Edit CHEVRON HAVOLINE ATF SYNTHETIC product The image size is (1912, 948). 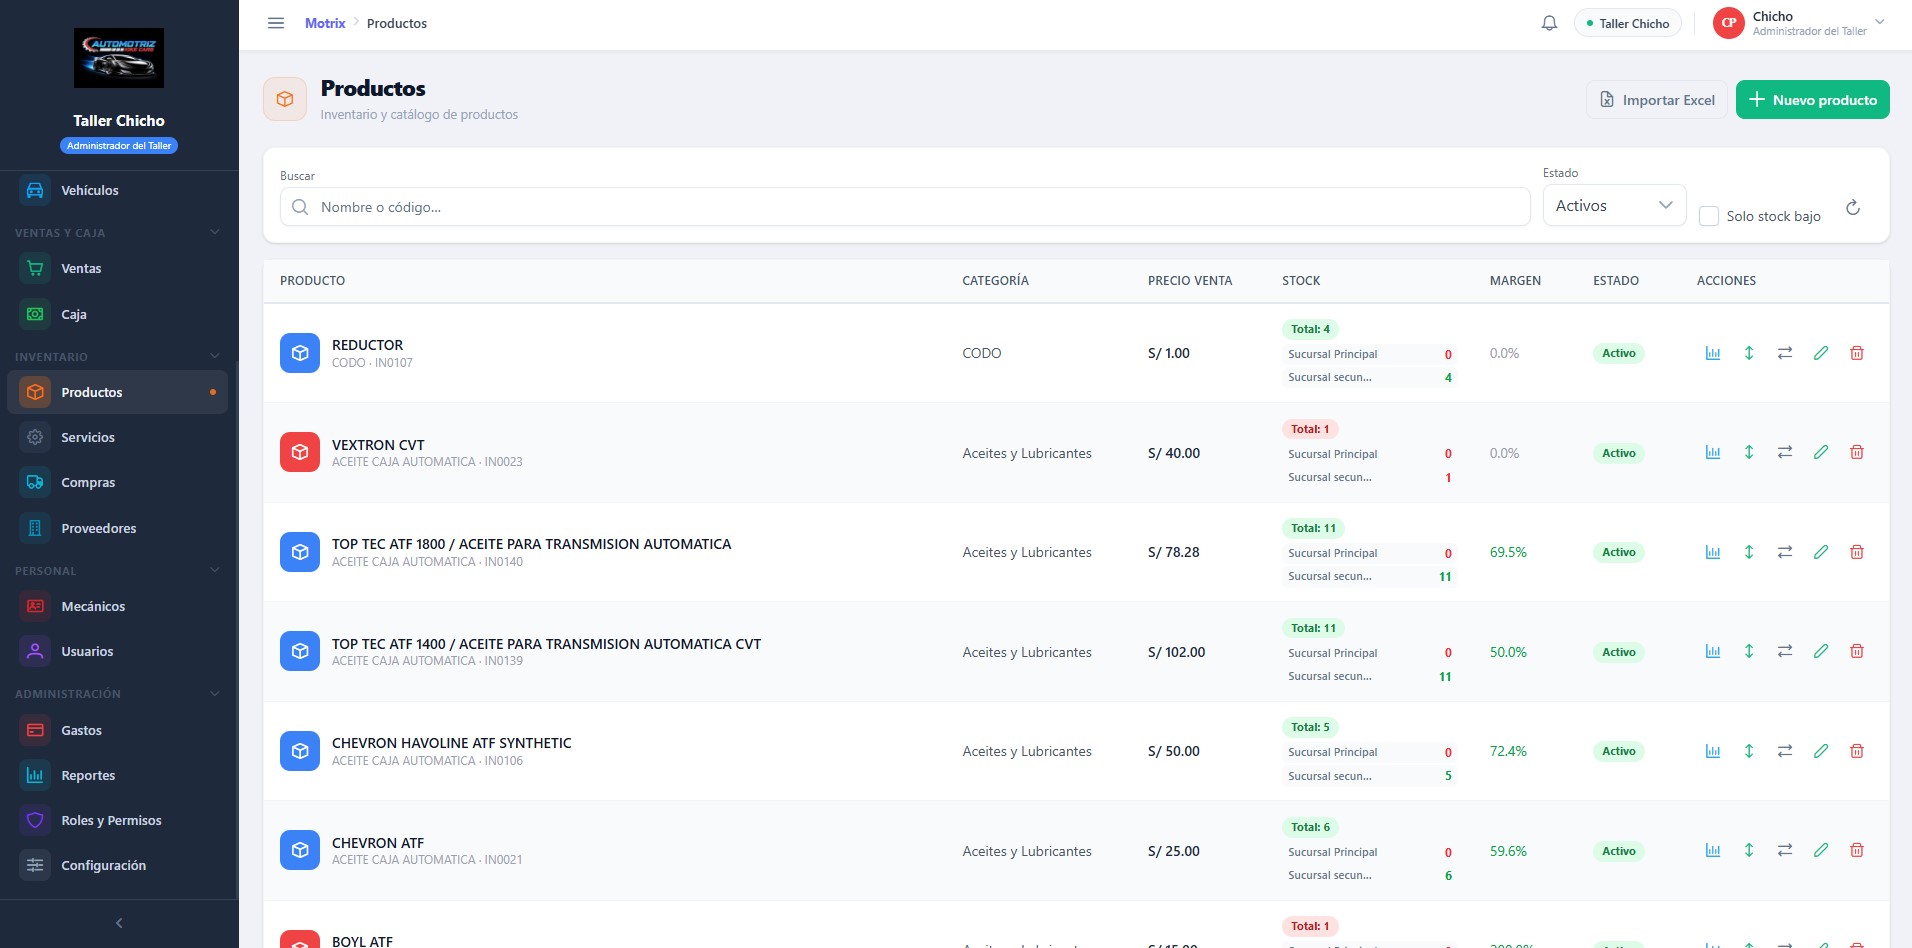pos(1821,751)
